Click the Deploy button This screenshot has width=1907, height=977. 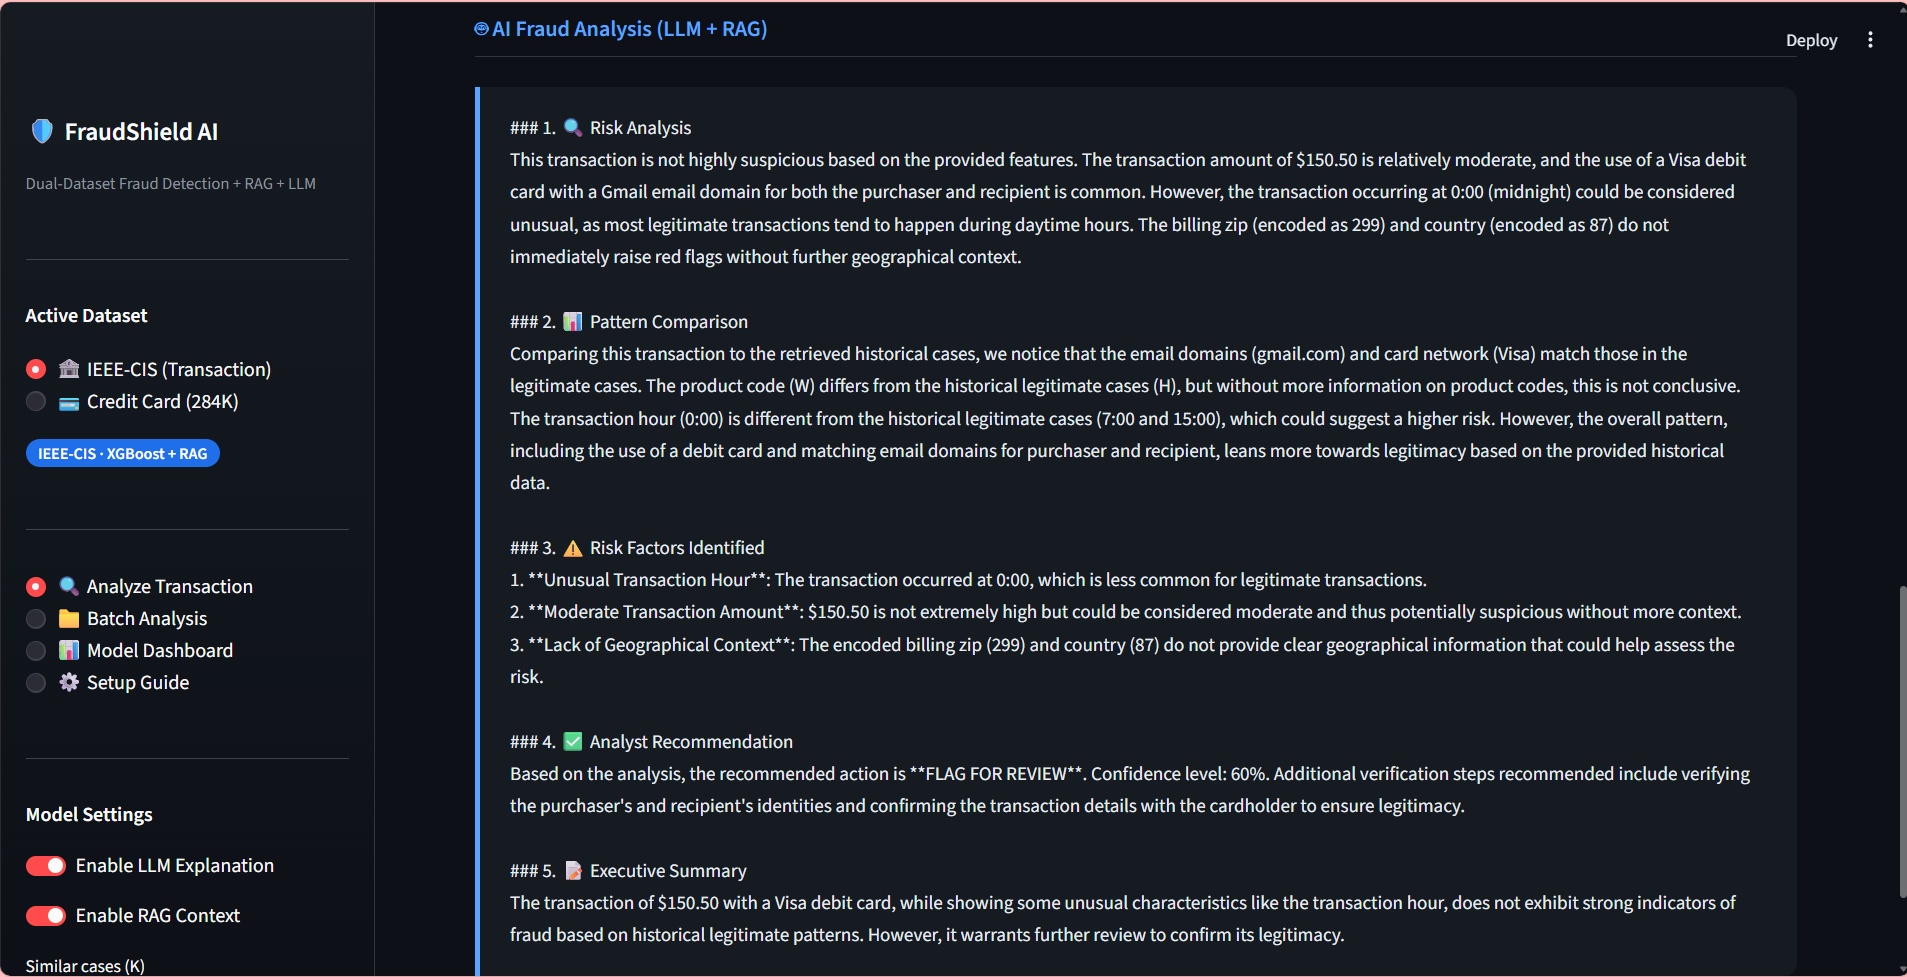[1810, 40]
